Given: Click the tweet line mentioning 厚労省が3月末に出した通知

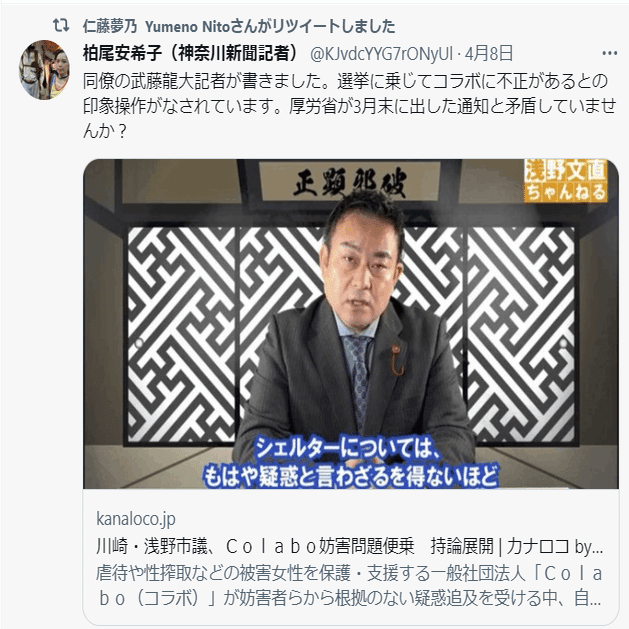Looking at the screenshot, I should click(349, 106).
